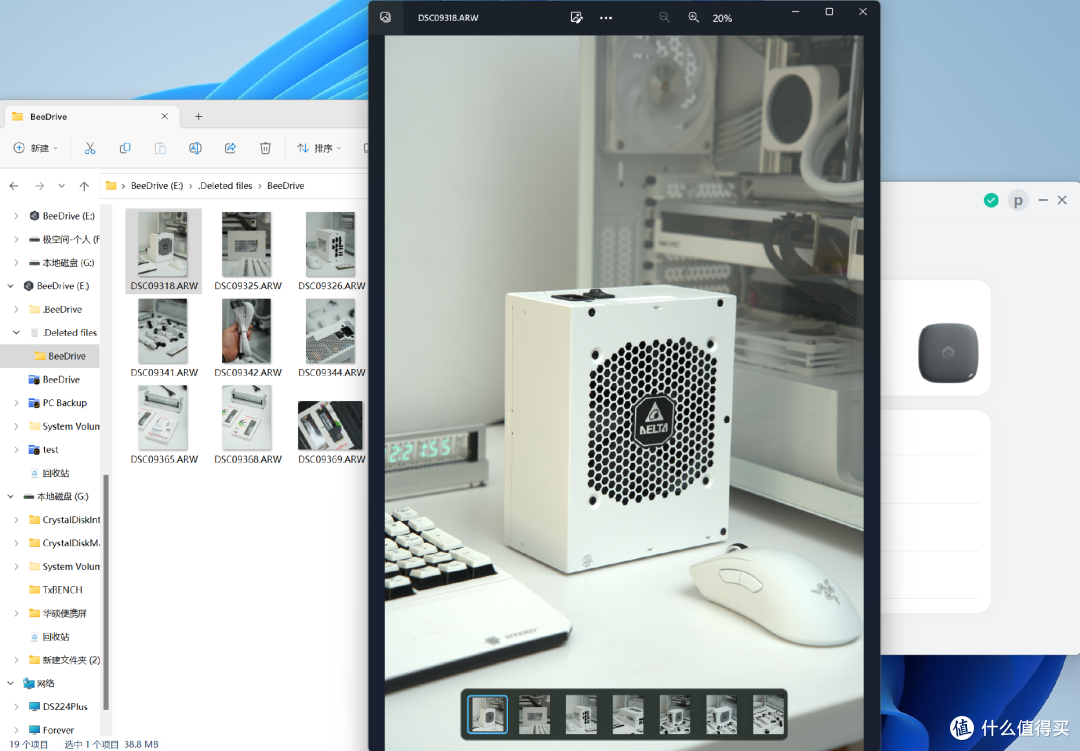Zoom out in the Photos viewer

664,17
